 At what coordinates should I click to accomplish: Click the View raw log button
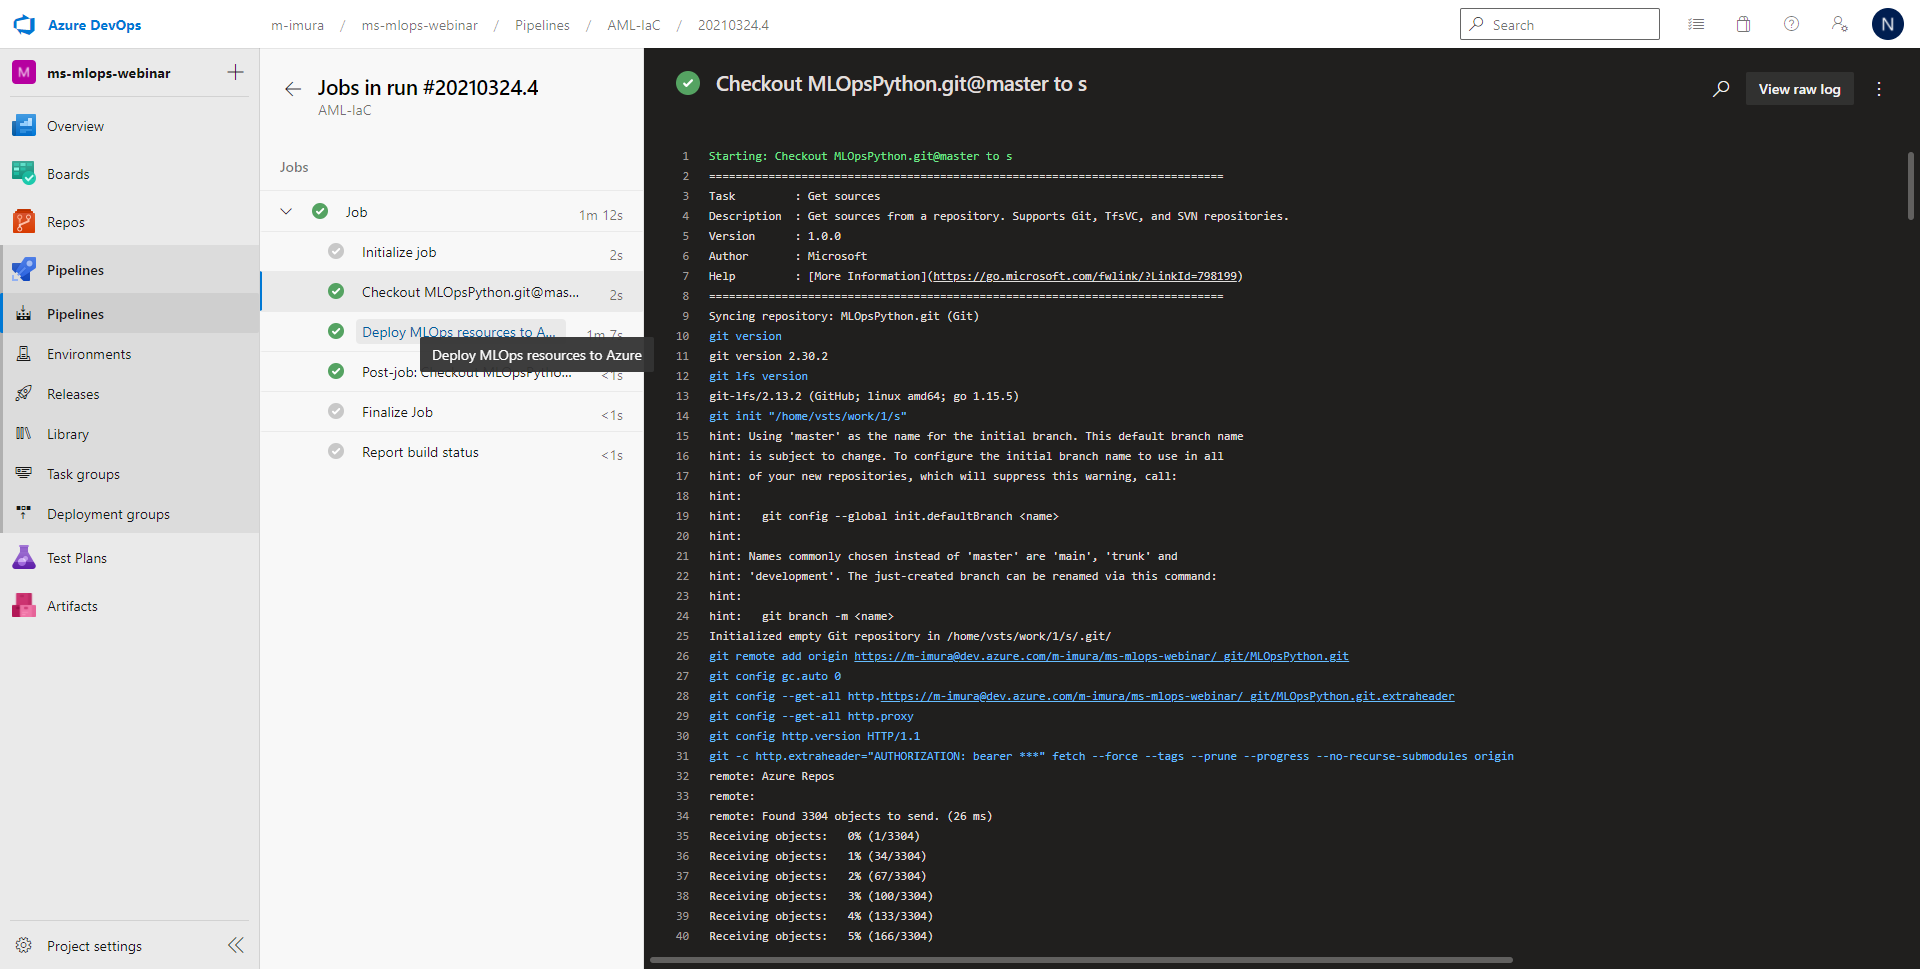click(x=1799, y=89)
